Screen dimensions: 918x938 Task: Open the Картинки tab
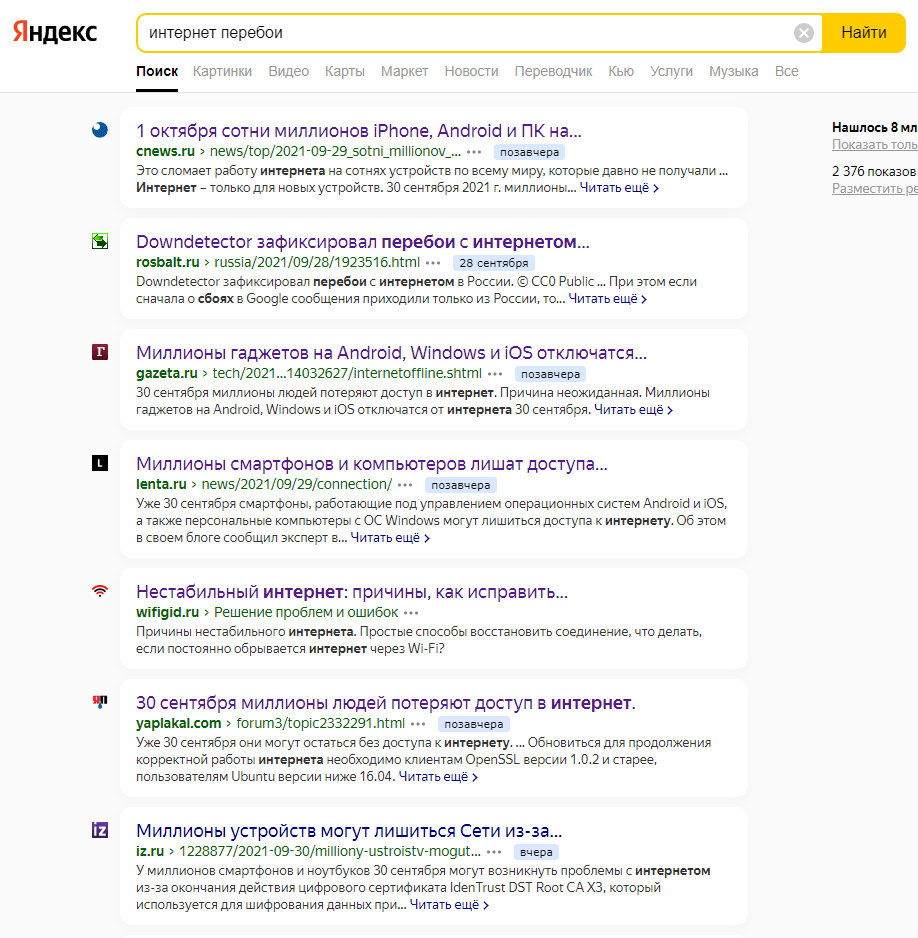click(x=222, y=71)
